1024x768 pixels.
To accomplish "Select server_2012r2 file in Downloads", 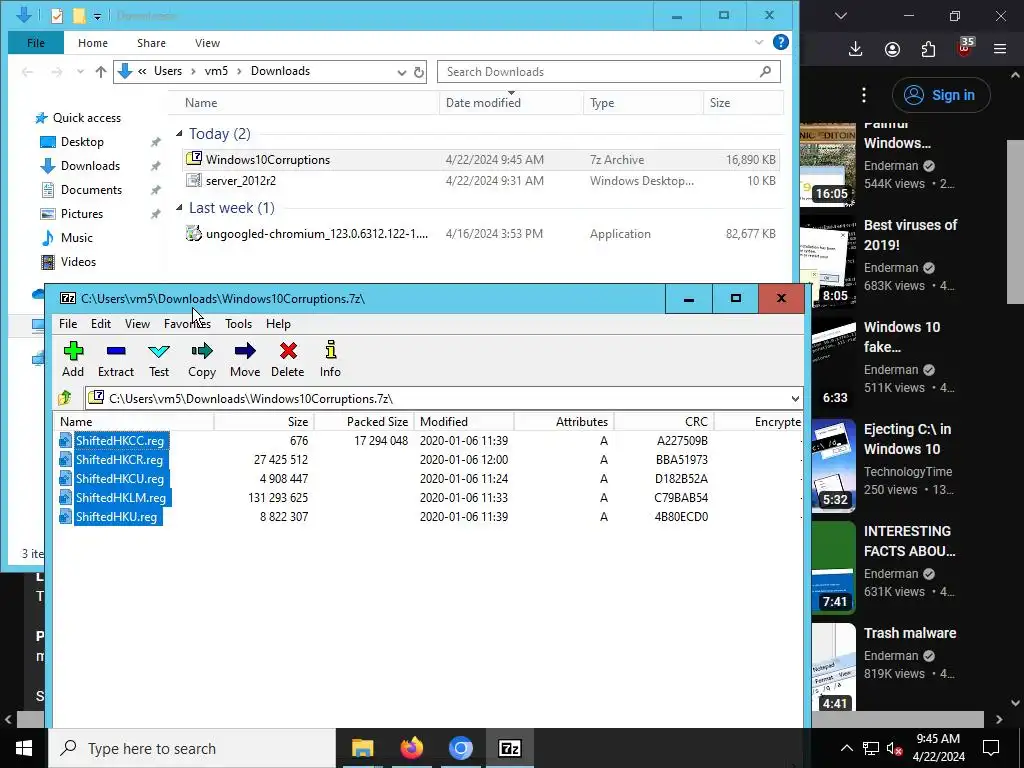I will 240,181.
